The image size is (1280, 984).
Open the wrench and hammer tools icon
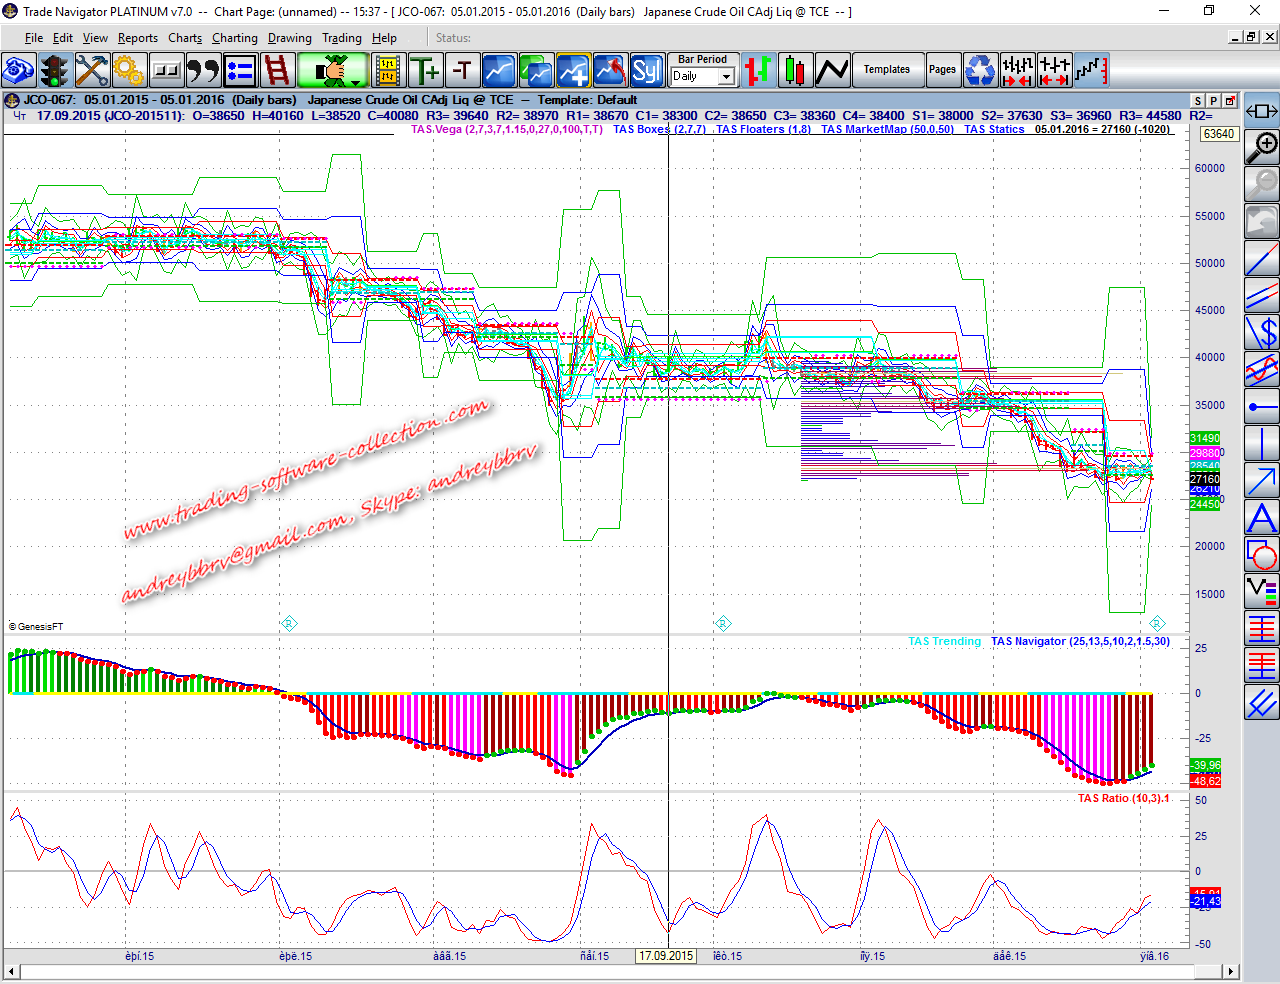pos(92,71)
